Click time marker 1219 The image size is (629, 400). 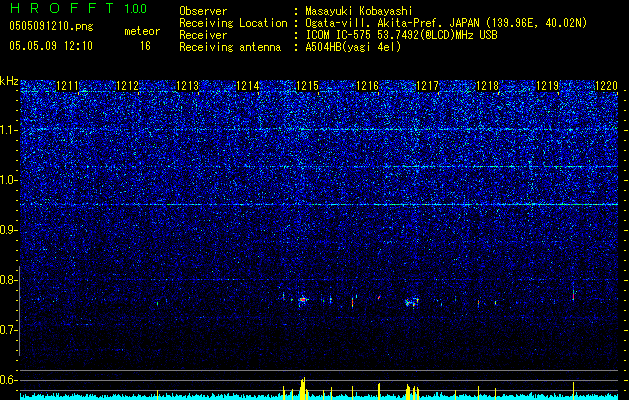point(548,86)
